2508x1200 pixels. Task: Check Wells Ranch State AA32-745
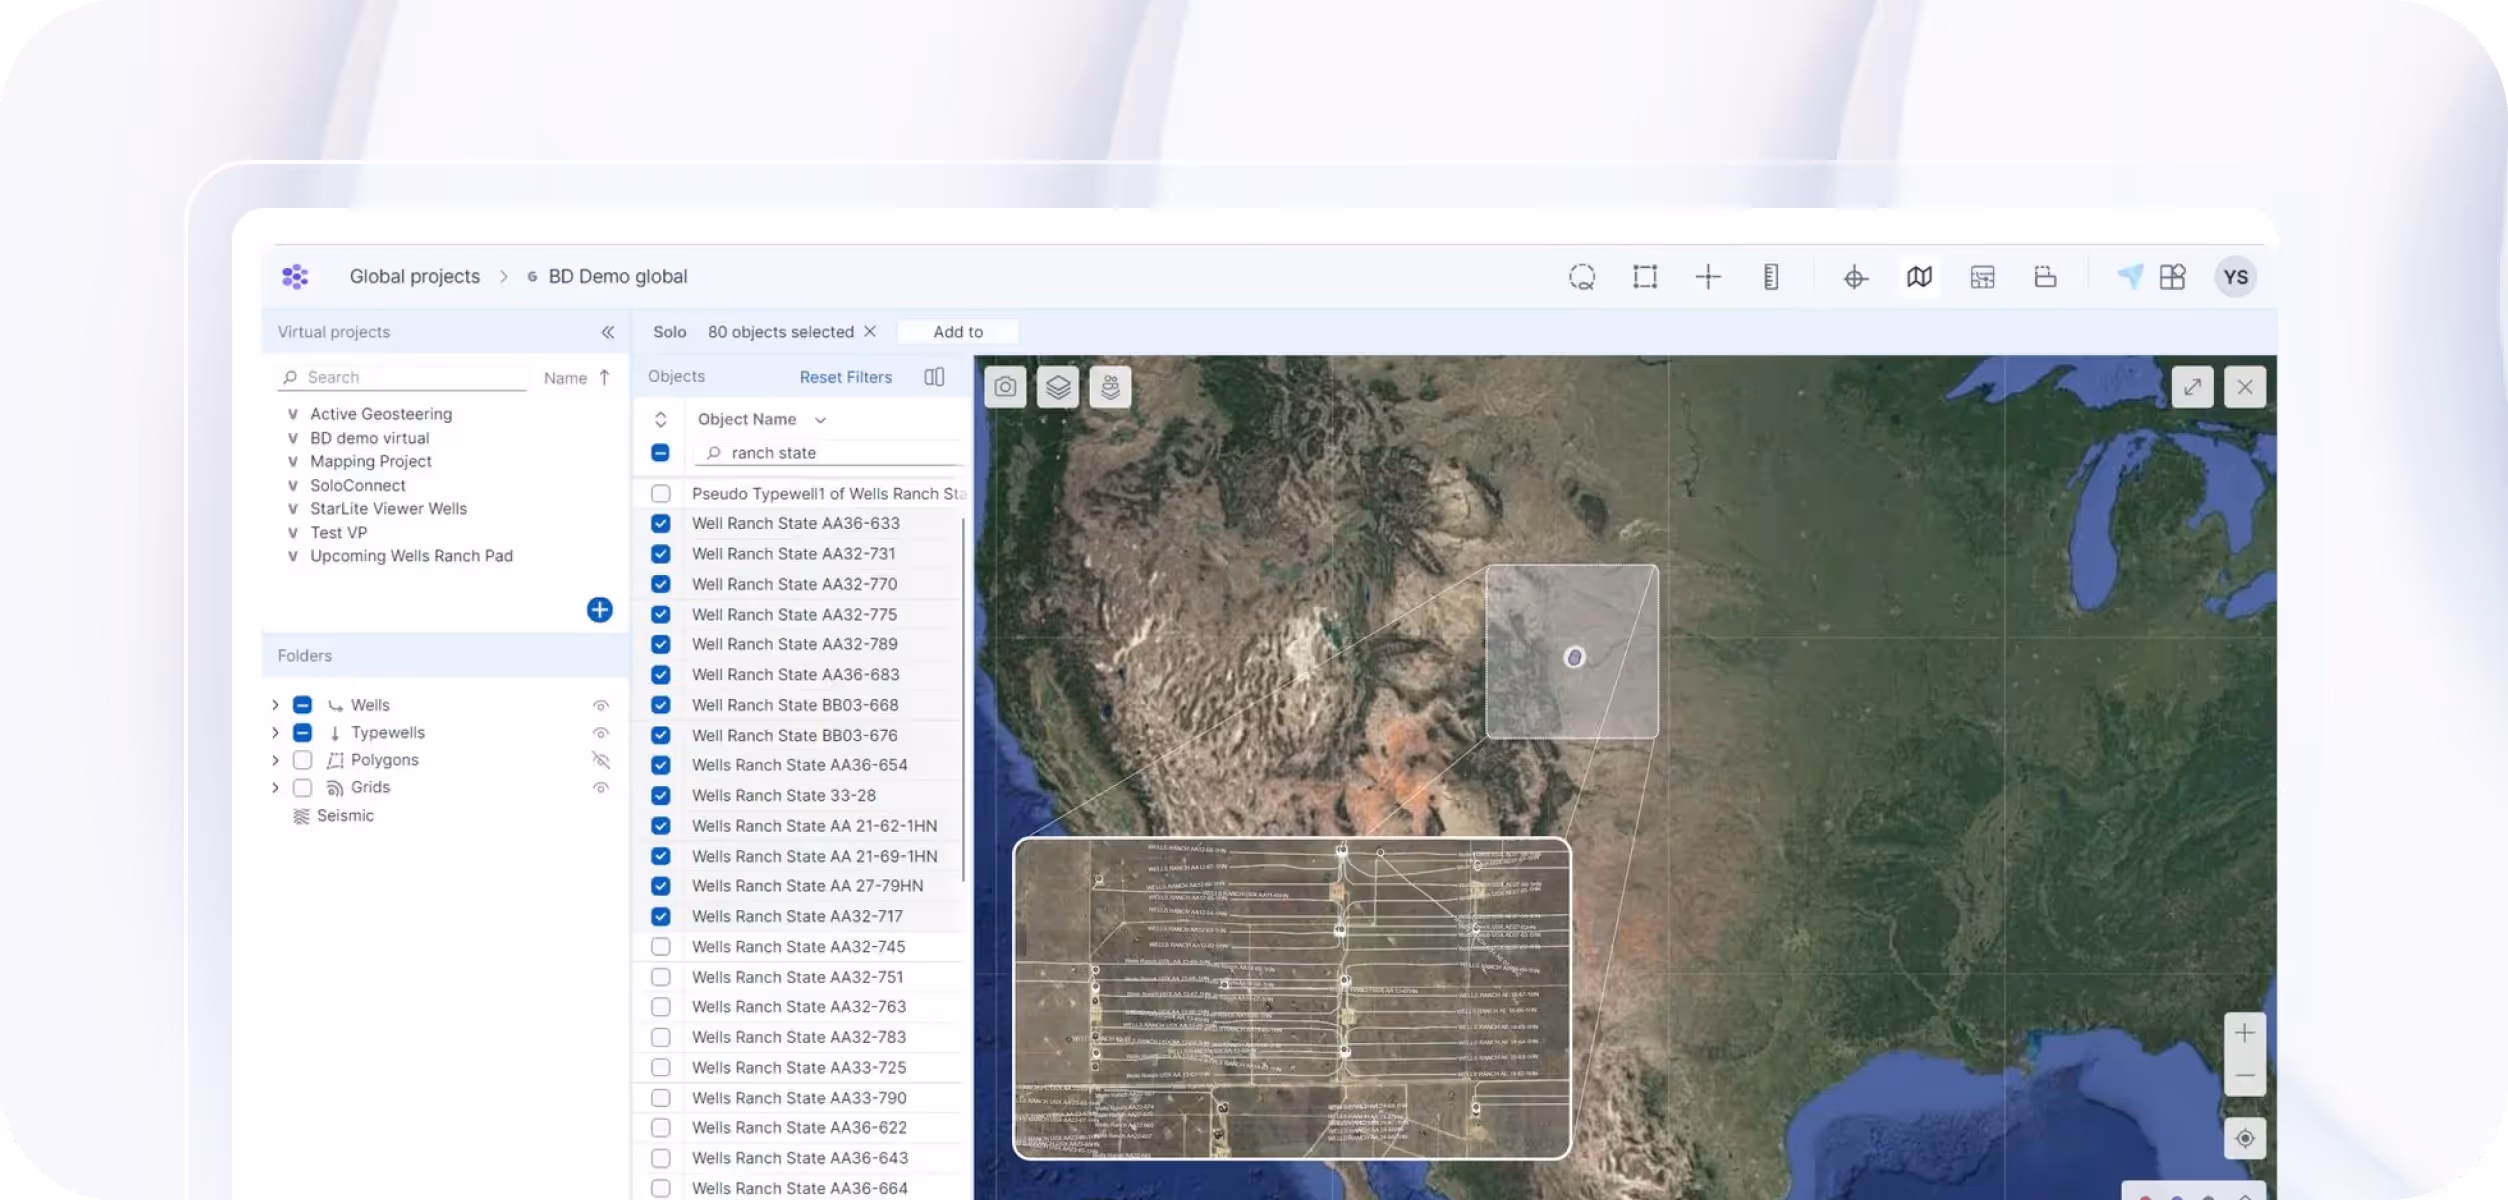pyautogui.click(x=661, y=947)
